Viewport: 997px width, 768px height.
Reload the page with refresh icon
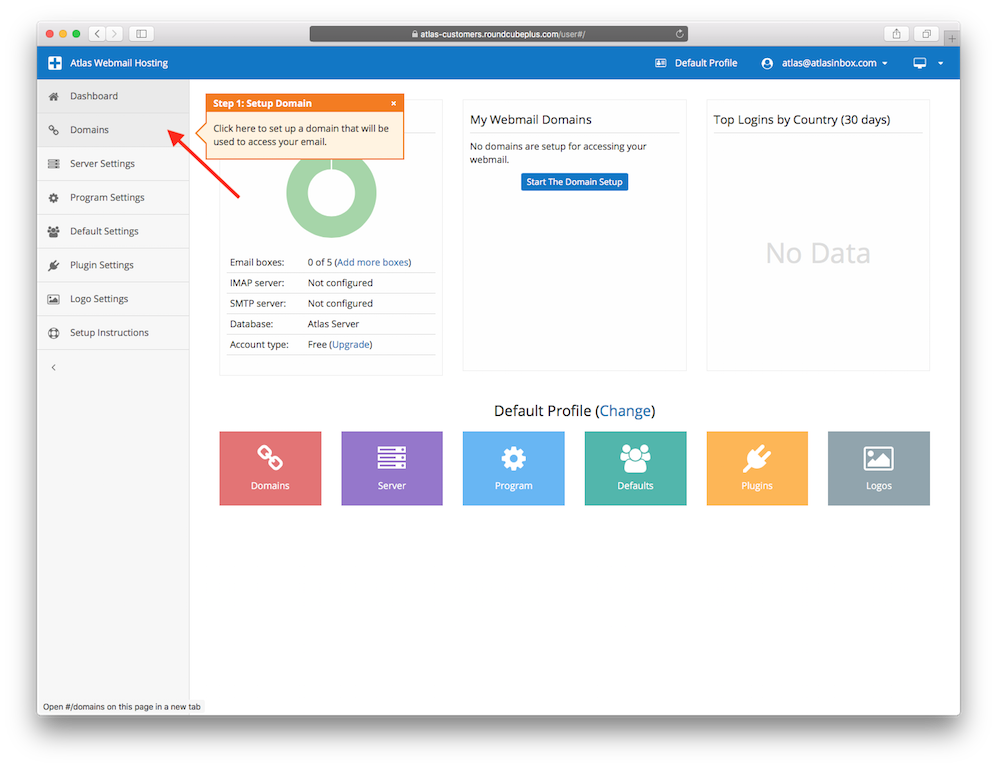pyautogui.click(x=680, y=34)
